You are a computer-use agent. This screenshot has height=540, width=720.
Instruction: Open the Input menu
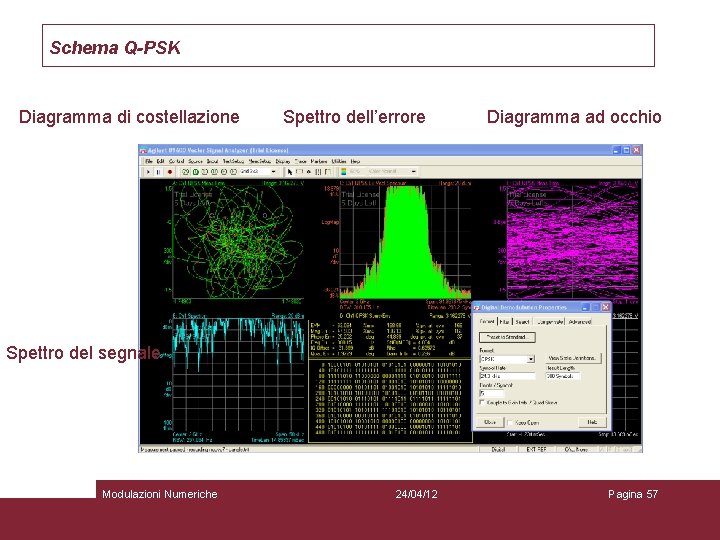(x=213, y=161)
